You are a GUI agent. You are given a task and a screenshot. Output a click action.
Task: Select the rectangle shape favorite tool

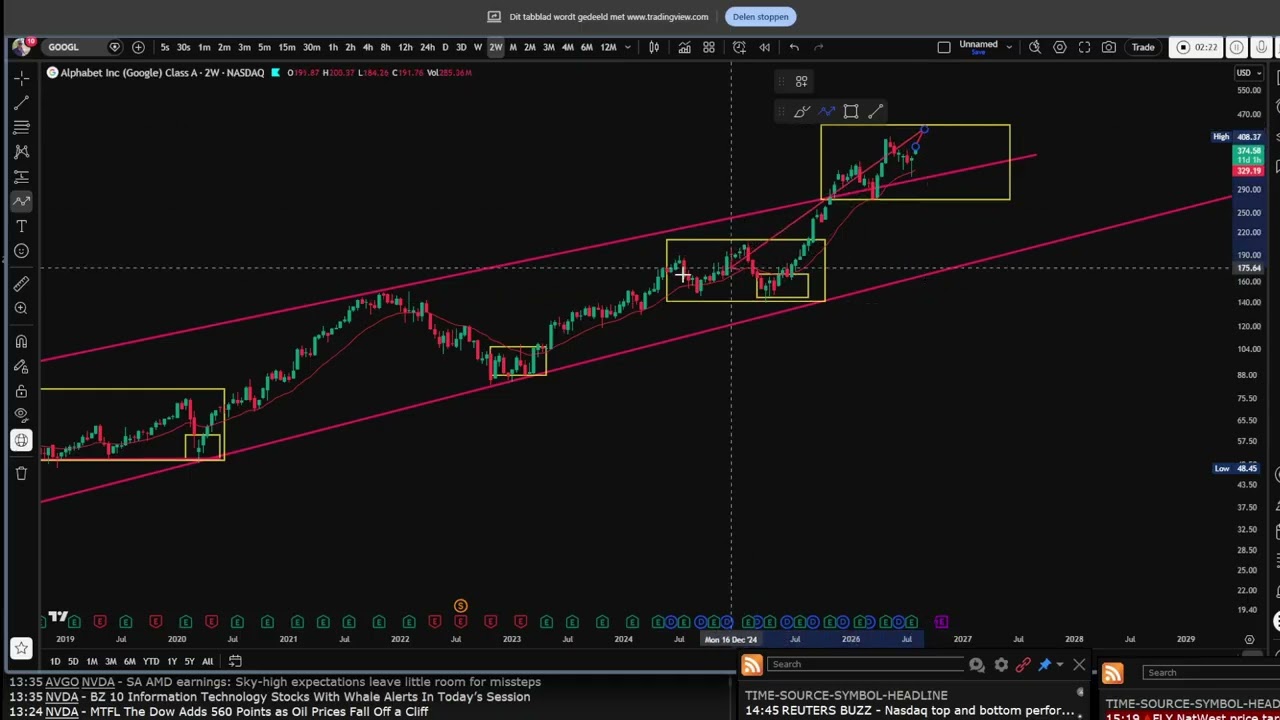(x=851, y=112)
